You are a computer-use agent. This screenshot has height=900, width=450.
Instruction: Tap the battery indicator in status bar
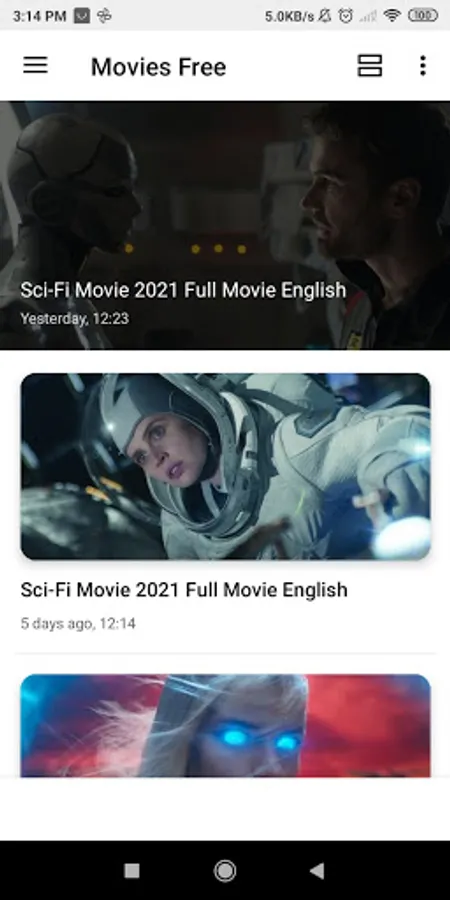coord(423,15)
